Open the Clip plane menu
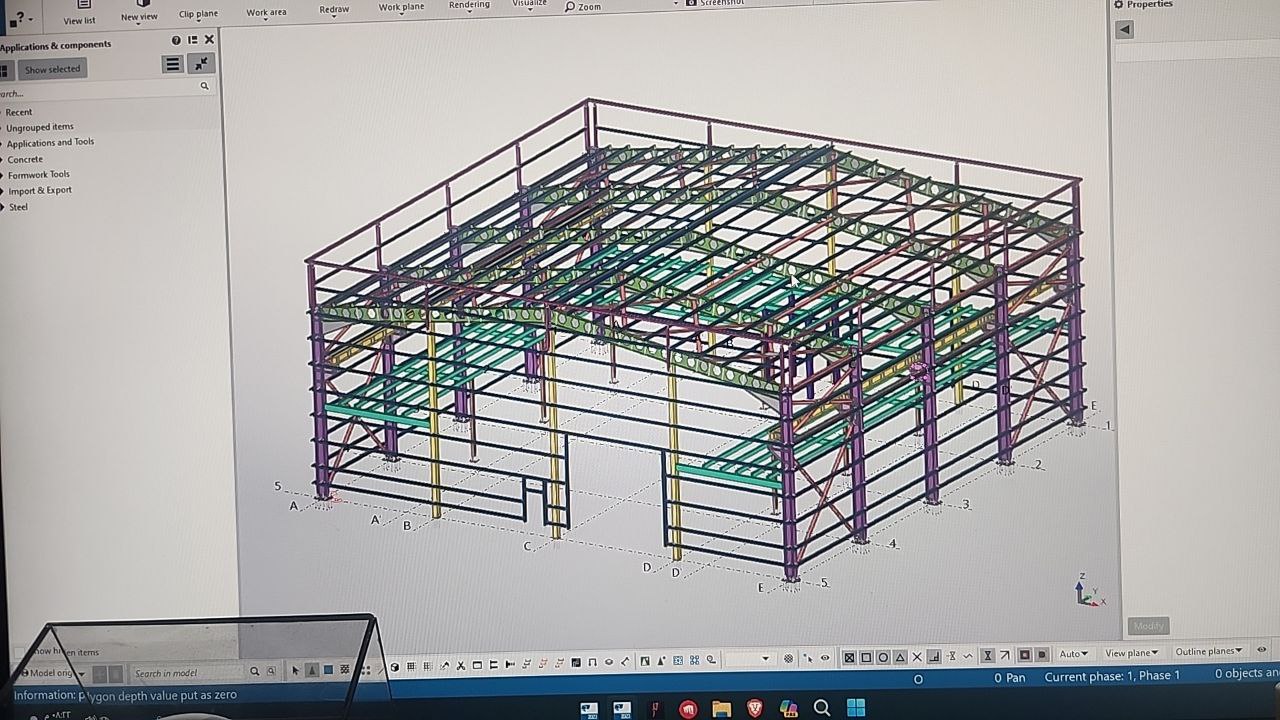The image size is (1280, 720). (198, 14)
